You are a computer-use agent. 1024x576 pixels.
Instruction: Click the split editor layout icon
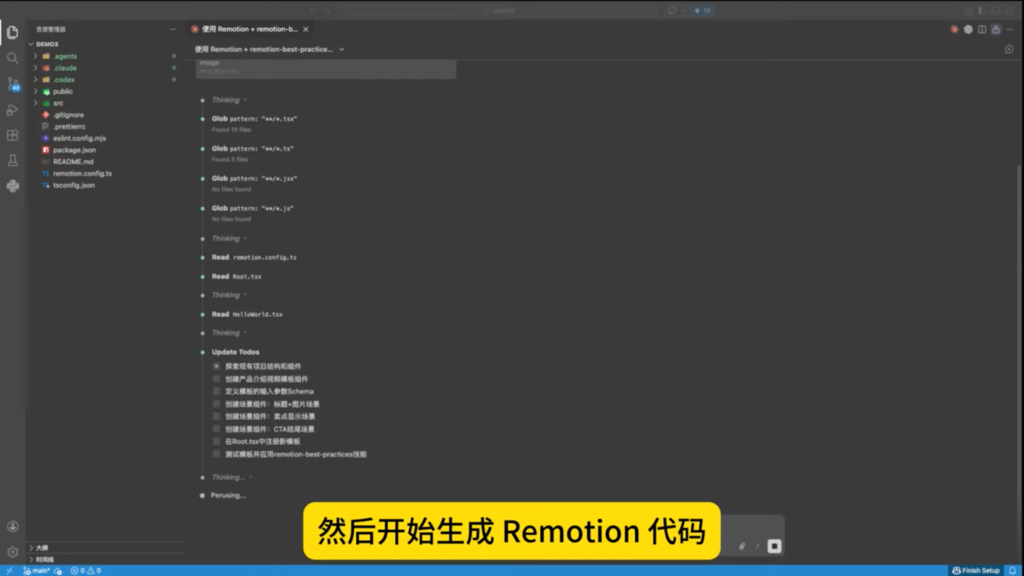click(x=982, y=29)
